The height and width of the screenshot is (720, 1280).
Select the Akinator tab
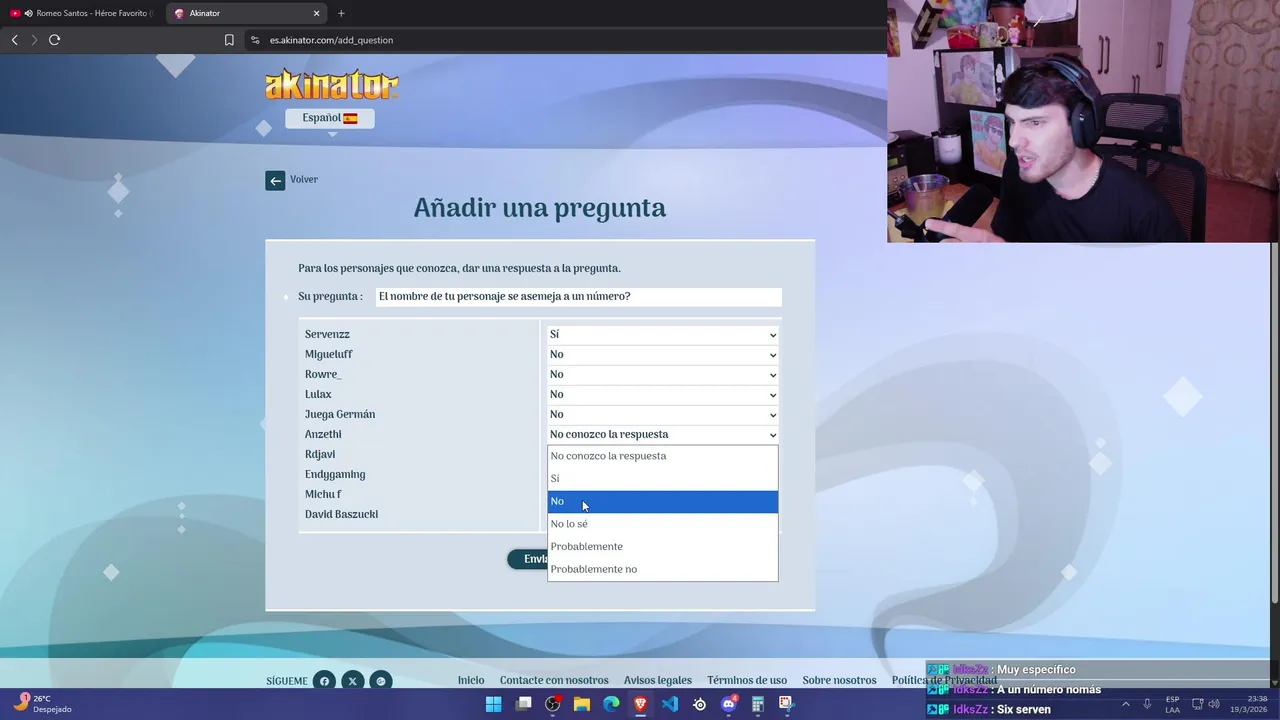point(245,13)
